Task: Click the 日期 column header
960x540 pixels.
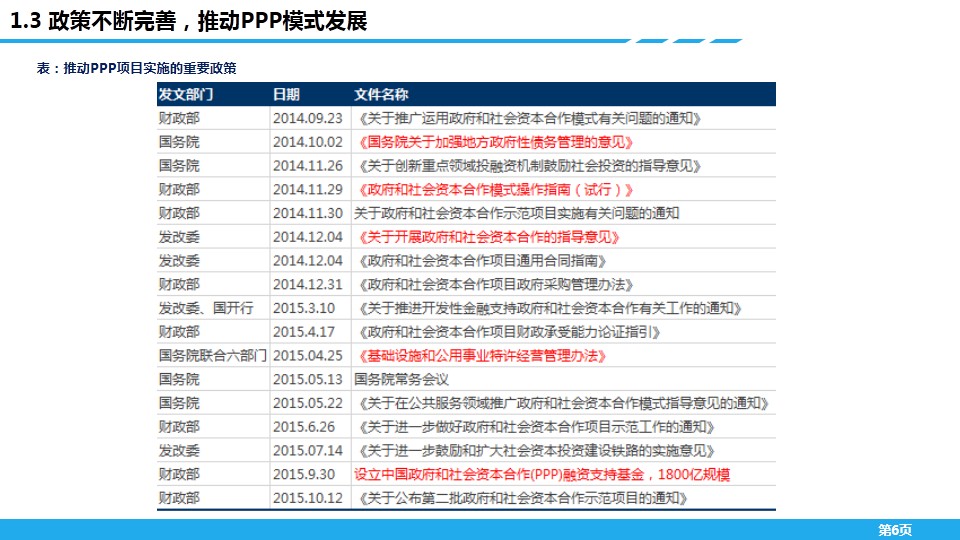Action: [286, 94]
